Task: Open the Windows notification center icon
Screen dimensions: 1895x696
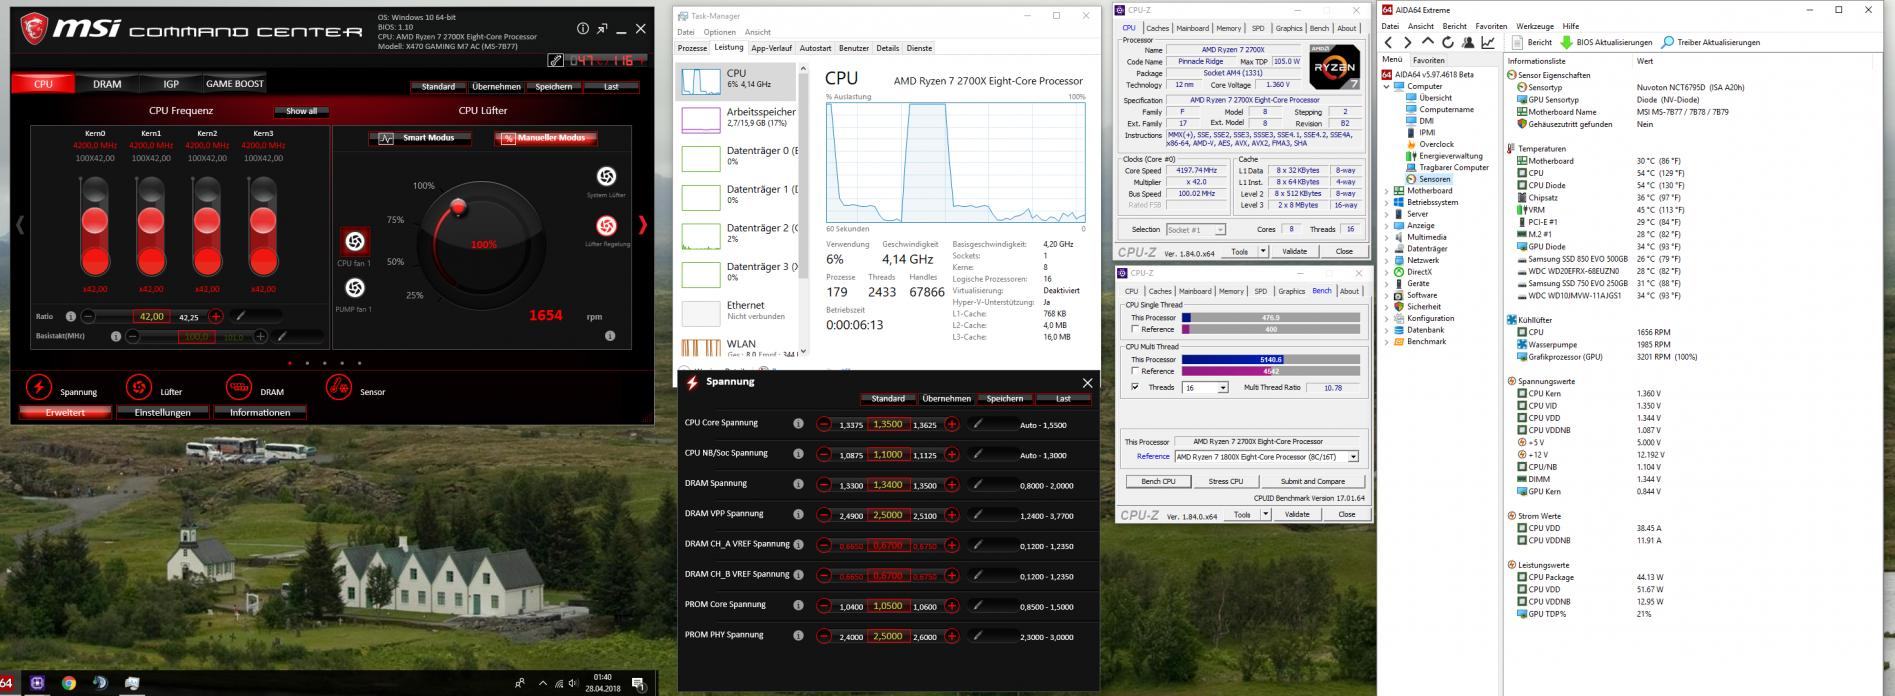Action: pyautogui.click(x=638, y=684)
